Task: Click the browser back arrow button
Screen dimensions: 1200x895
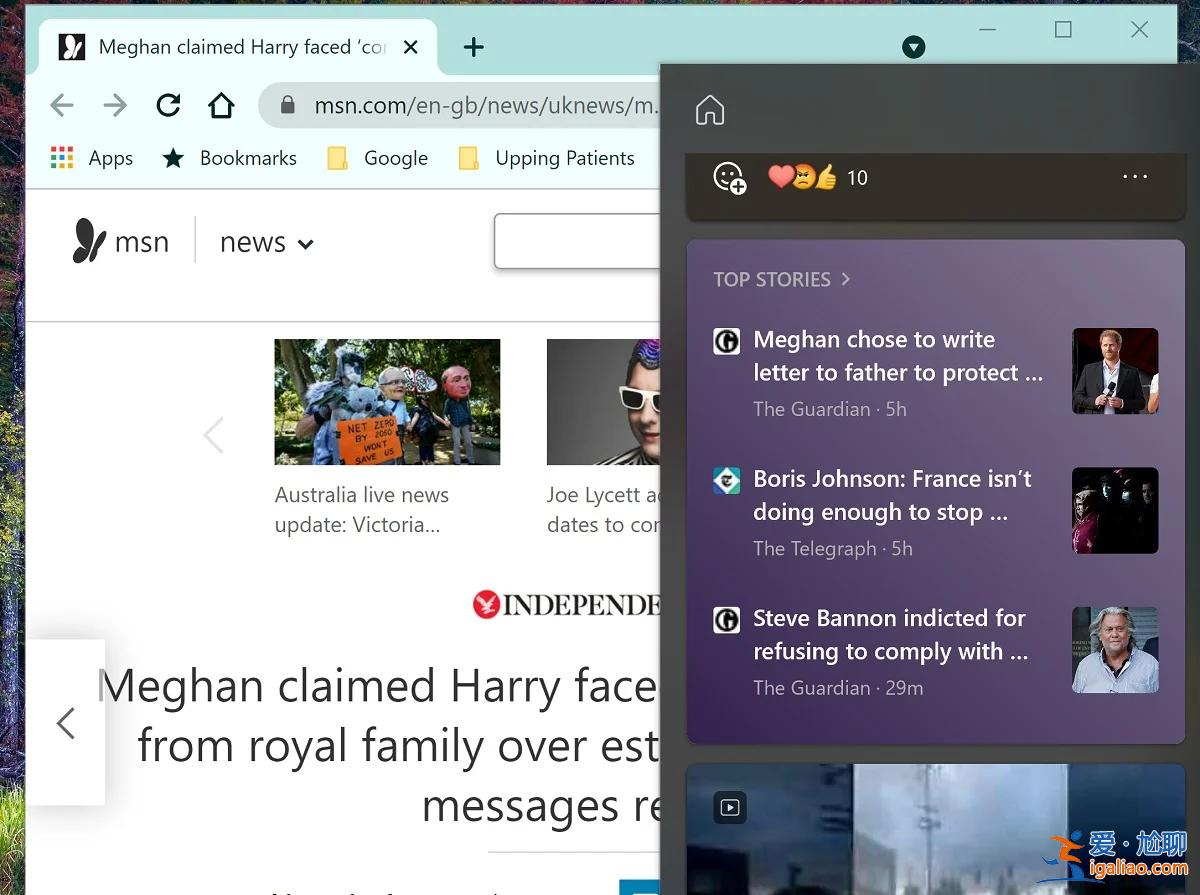Action: click(x=62, y=105)
